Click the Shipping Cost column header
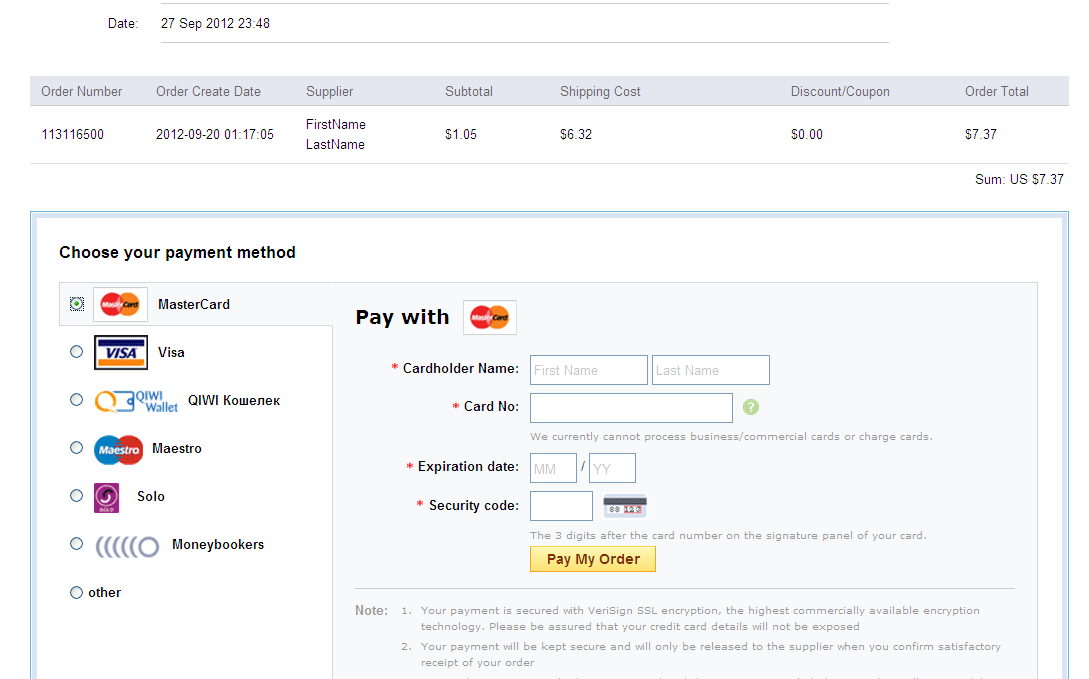 600,92
